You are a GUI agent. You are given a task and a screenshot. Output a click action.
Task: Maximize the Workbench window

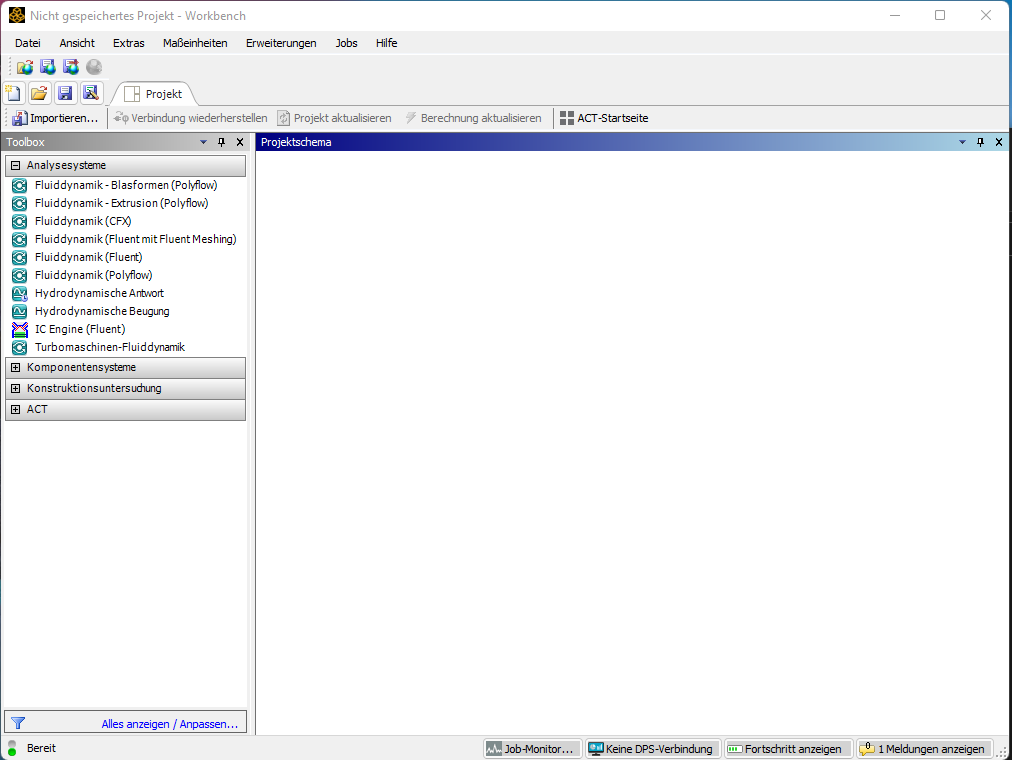[x=940, y=15]
